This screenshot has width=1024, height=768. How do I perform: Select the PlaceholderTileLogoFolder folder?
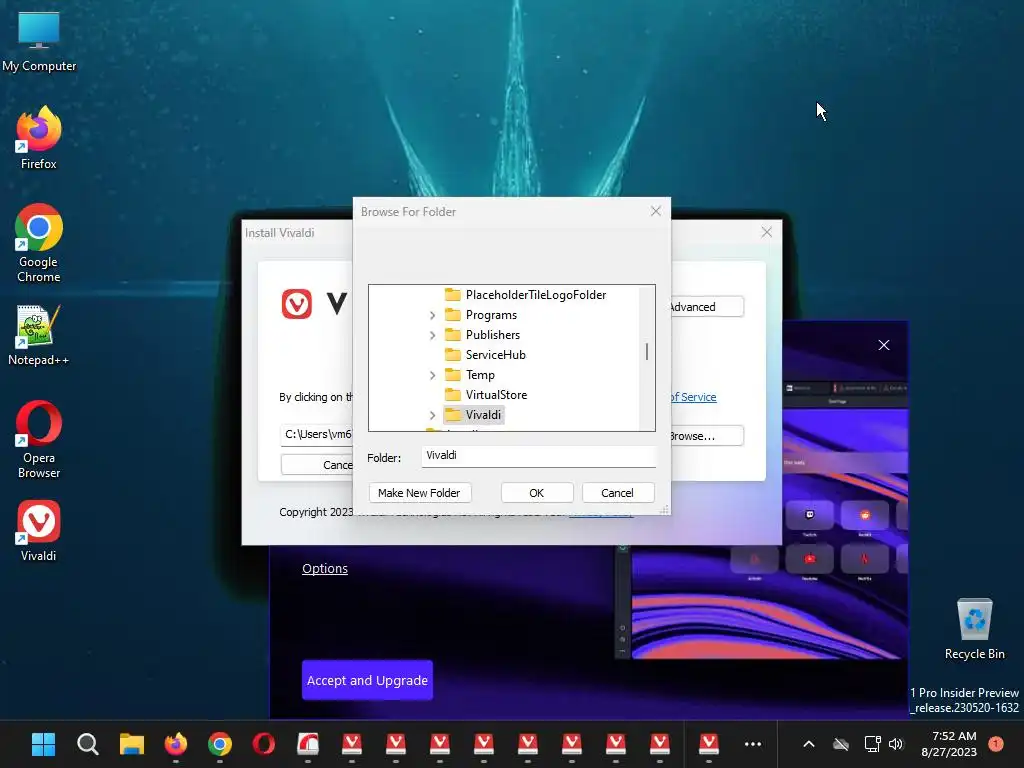click(x=536, y=295)
